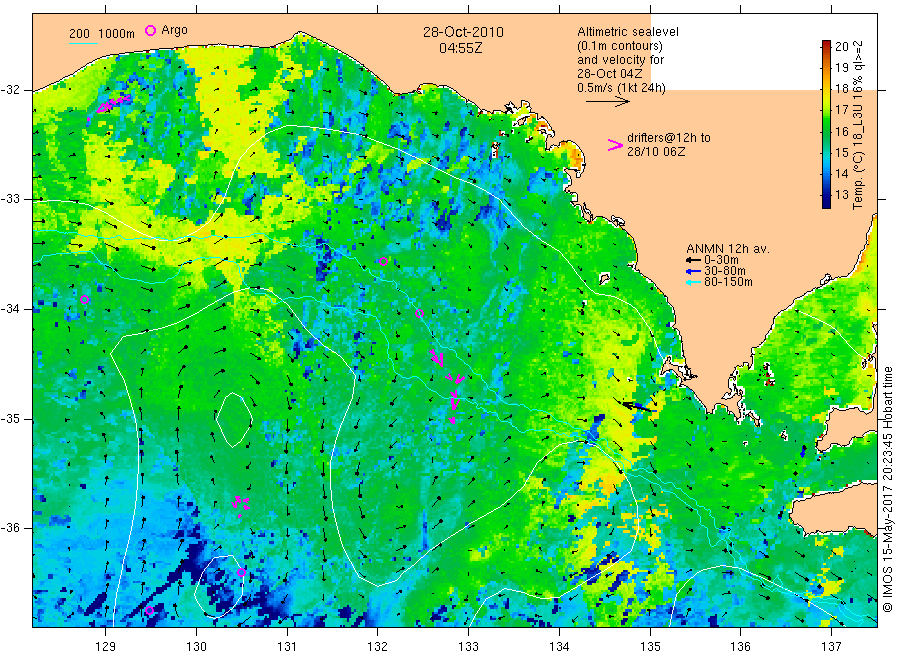
Task: Click the 133 longitude axis label
Action: point(468,647)
